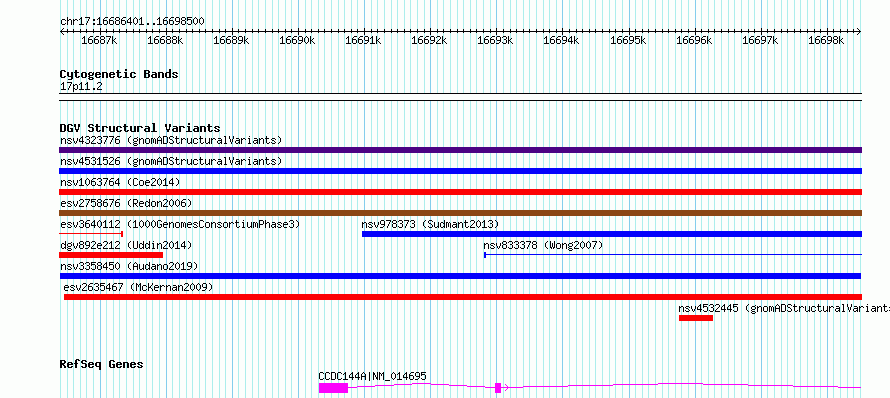
Task: Select the blue nsv978373 variant bar
Action: (x=612, y=234)
